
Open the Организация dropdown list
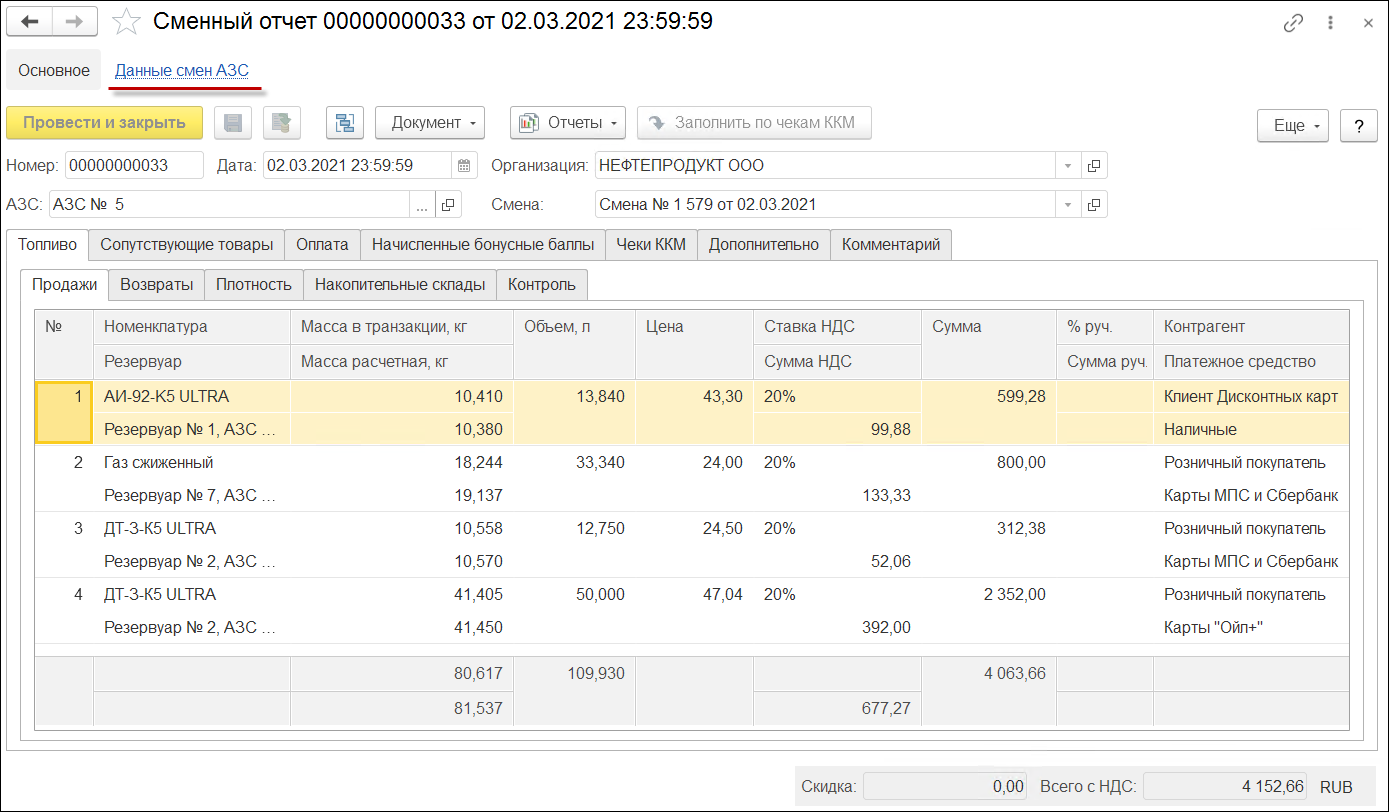click(1068, 166)
